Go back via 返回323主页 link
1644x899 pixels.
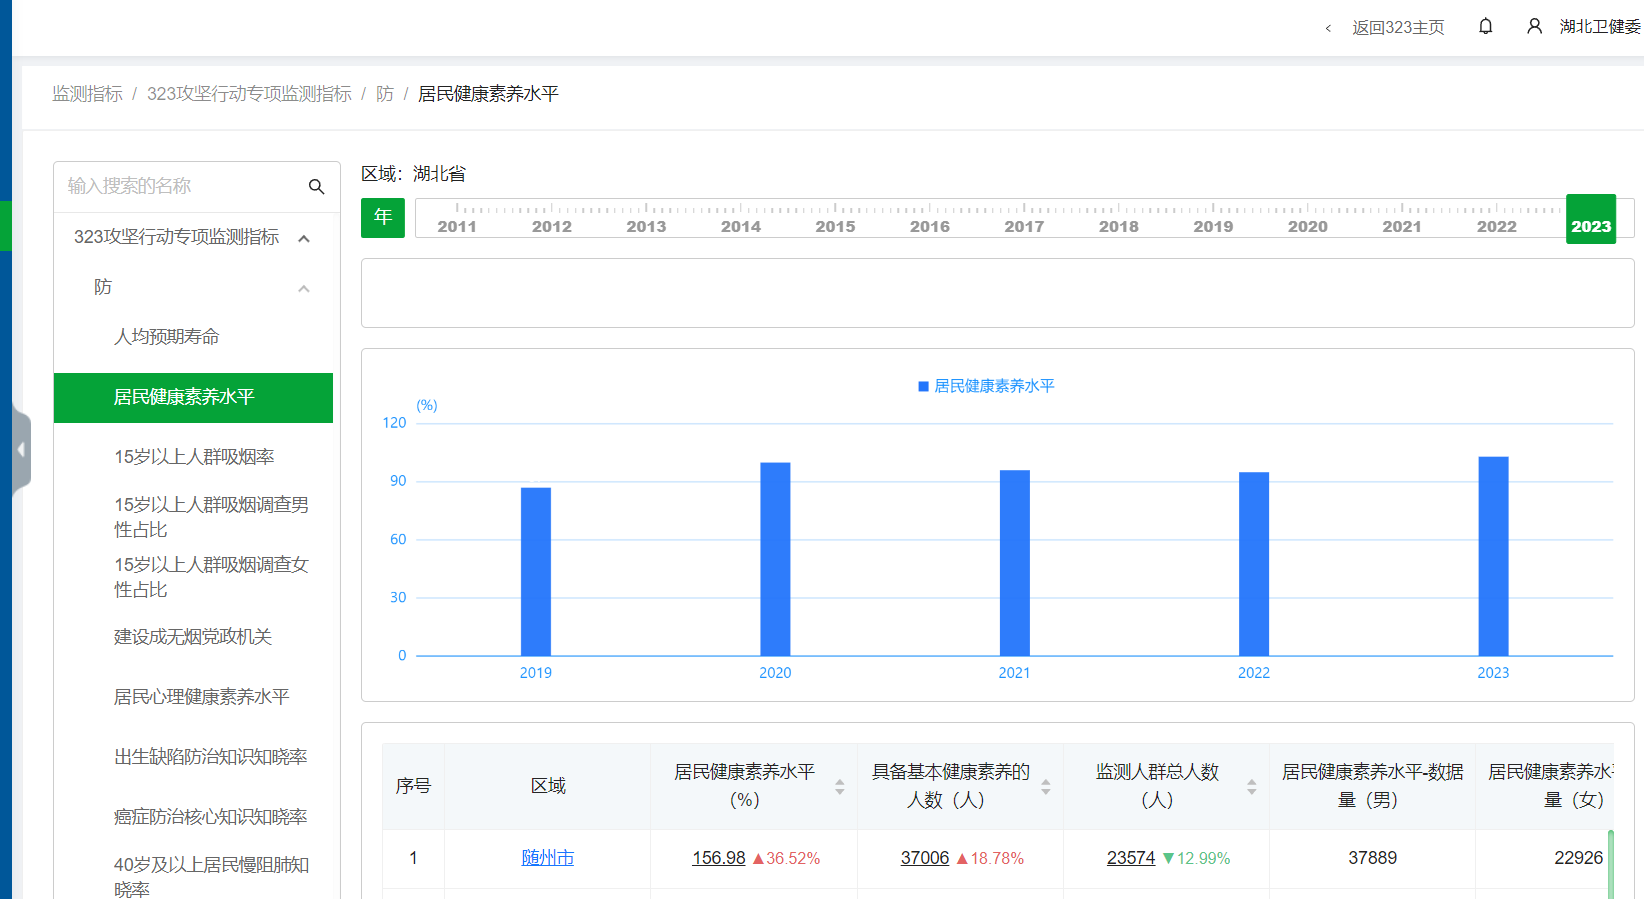1398,28
